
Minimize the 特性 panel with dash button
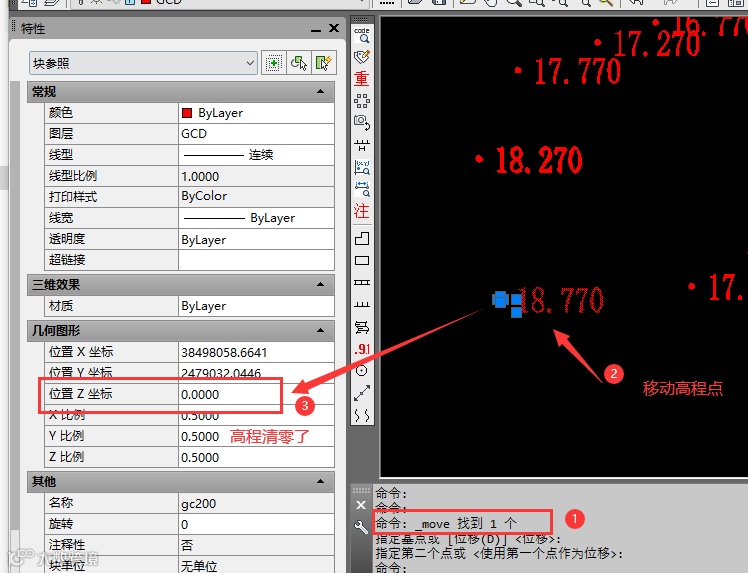(315, 31)
